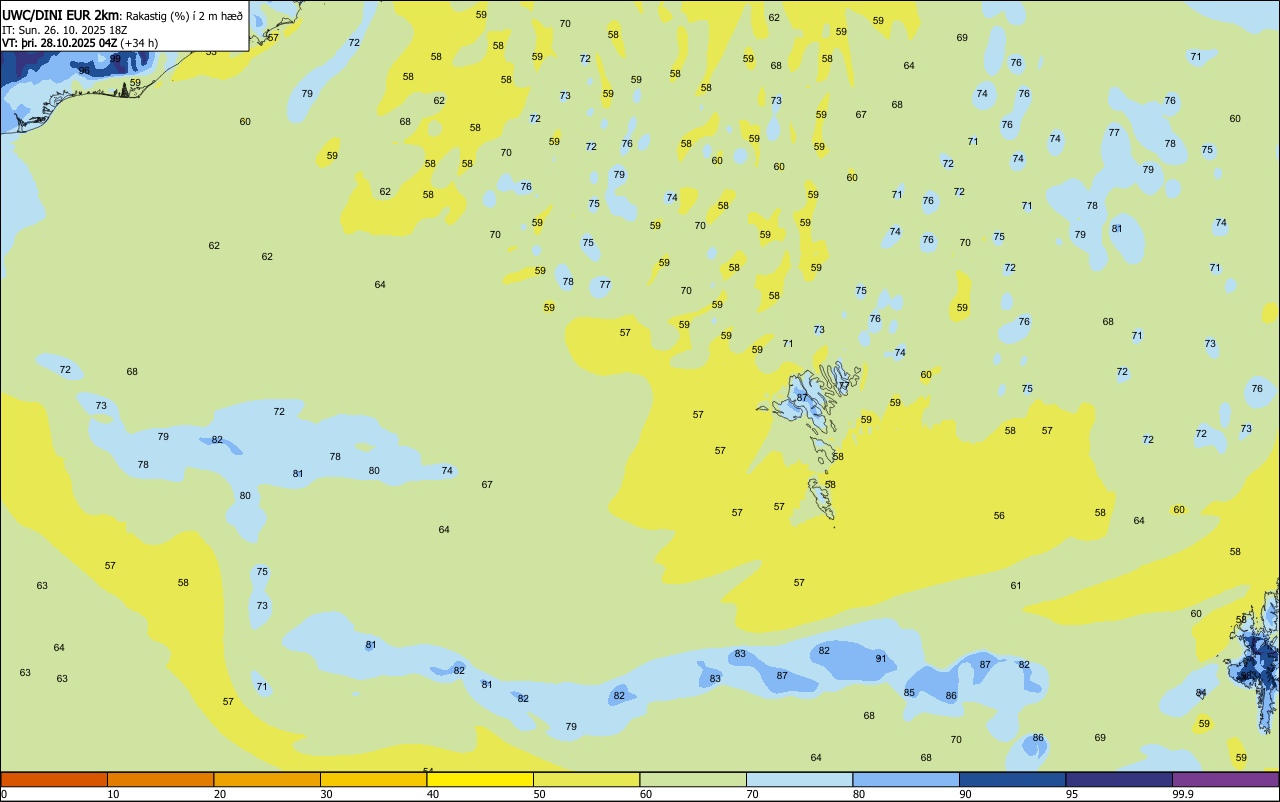The height and width of the screenshot is (802, 1280).
Task: Select the 30–40 gold legend swatch
Action: point(373,779)
